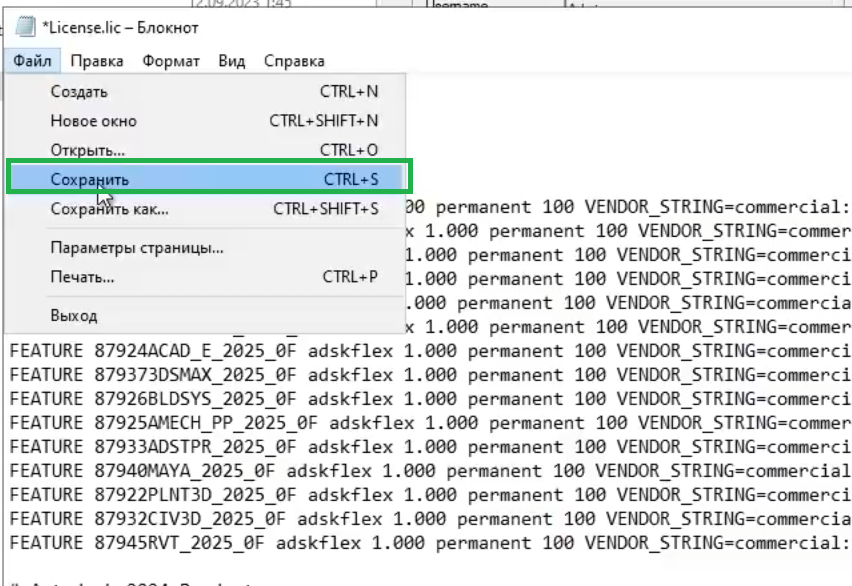The height and width of the screenshot is (586, 852).
Task: Open Параметры страницы... page setup
Action: [137, 247]
